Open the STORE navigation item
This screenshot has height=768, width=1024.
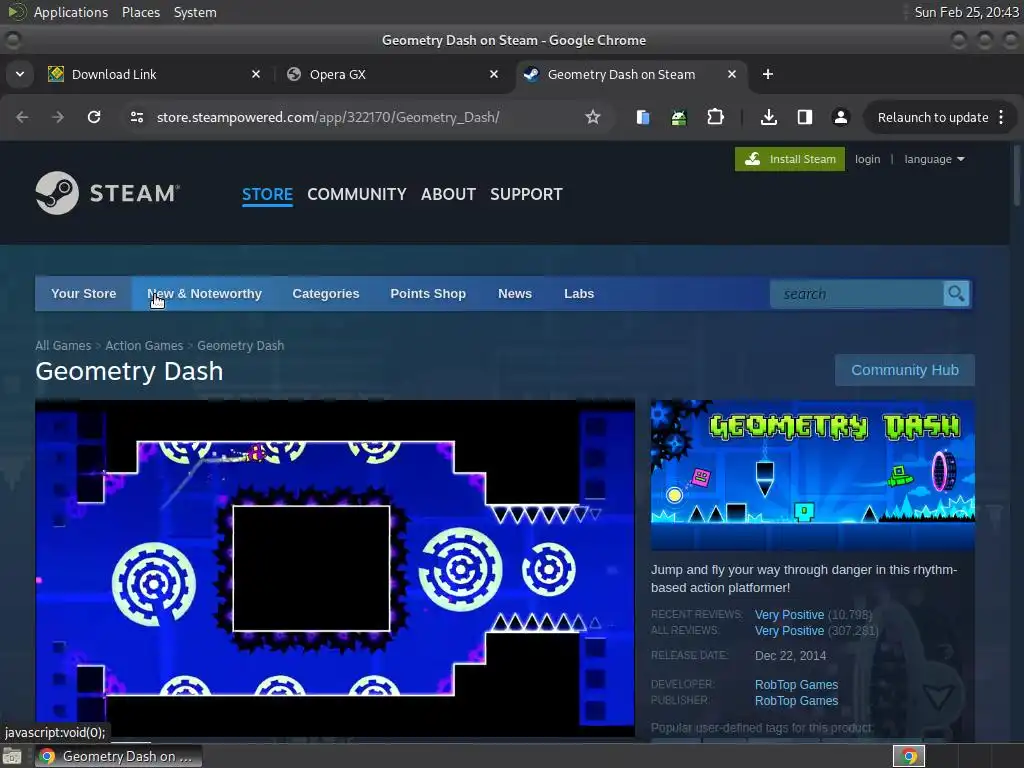tap(267, 195)
